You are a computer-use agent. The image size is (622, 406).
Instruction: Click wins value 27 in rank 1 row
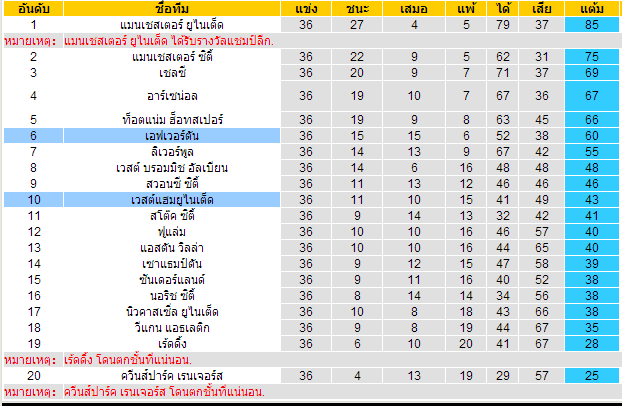point(357,25)
